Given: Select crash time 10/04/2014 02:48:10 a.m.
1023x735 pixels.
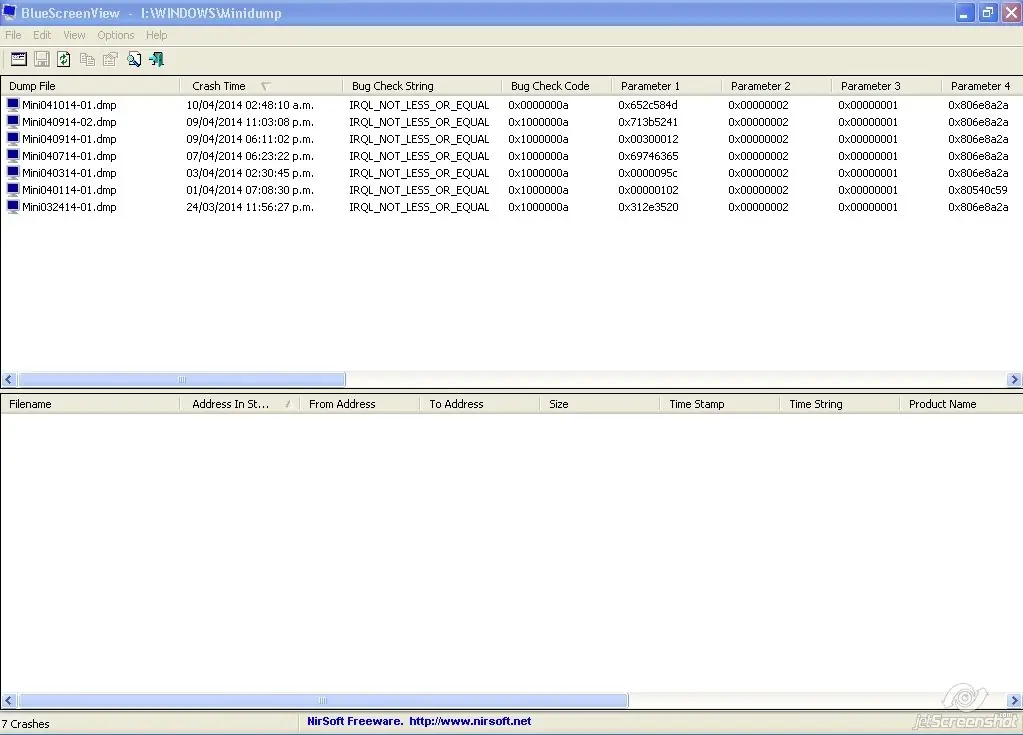Looking at the screenshot, I should (x=250, y=105).
